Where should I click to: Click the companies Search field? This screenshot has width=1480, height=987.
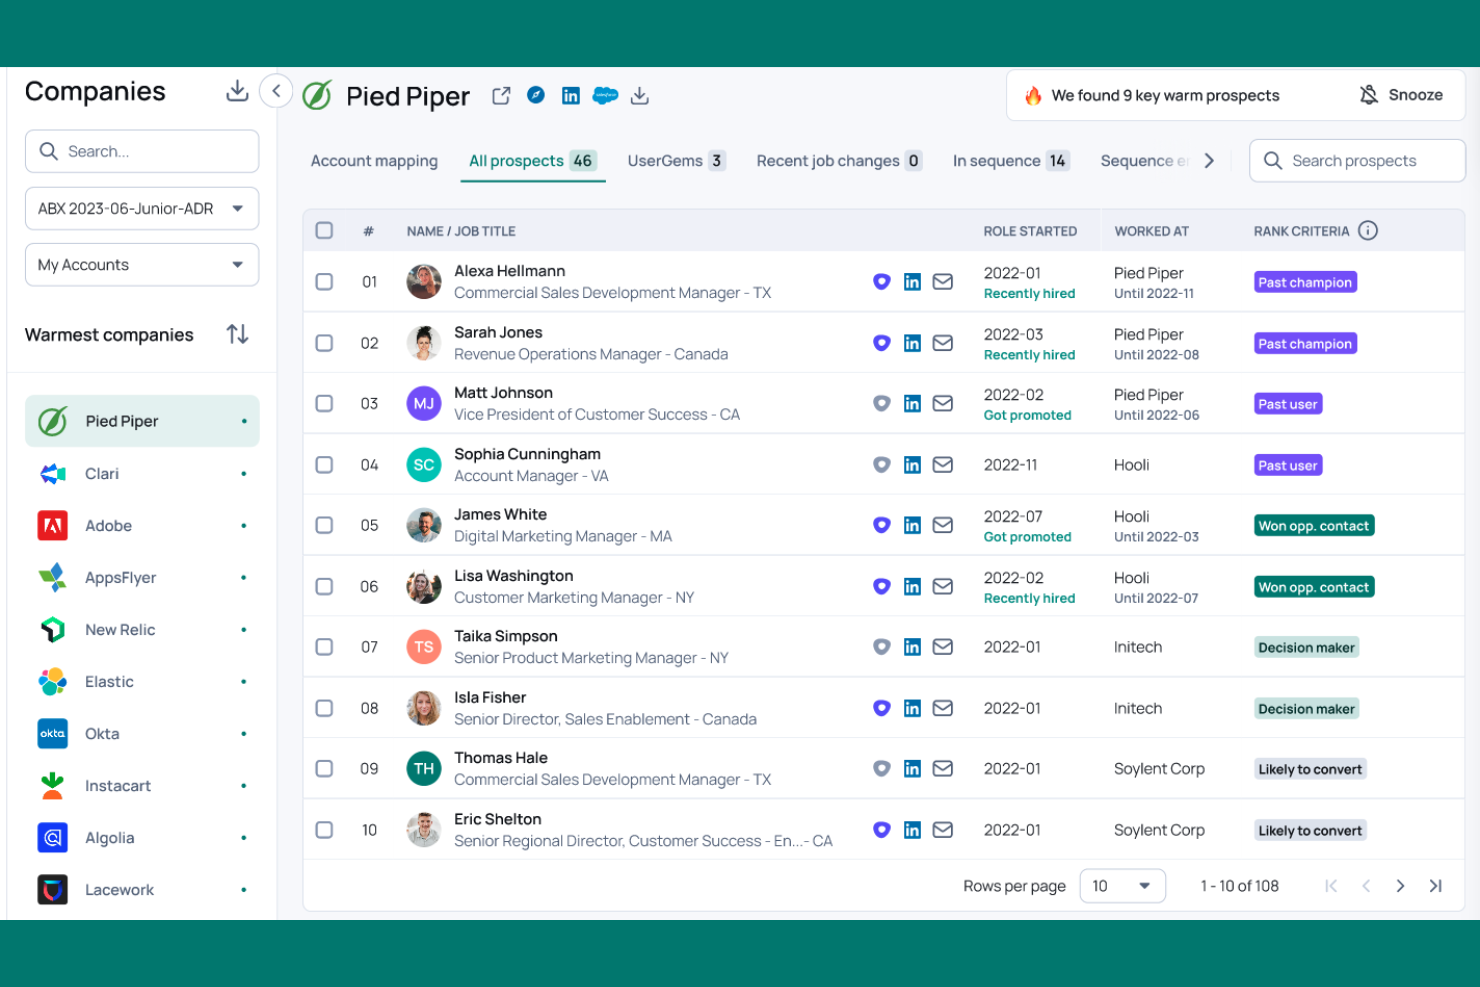[142, 151]
